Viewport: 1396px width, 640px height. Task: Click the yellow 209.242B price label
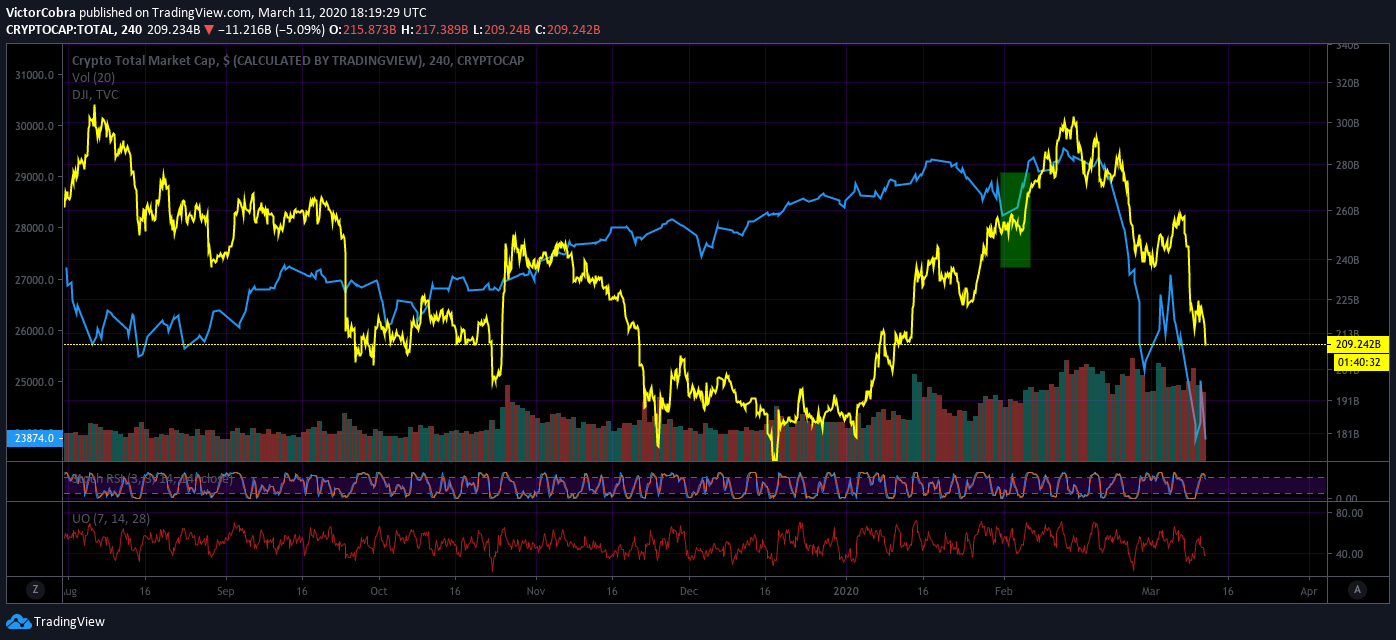1357,345
